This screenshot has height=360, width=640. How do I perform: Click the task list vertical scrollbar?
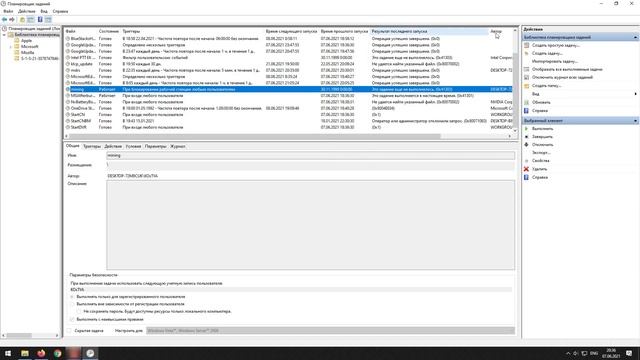click(x=515, y=80)
